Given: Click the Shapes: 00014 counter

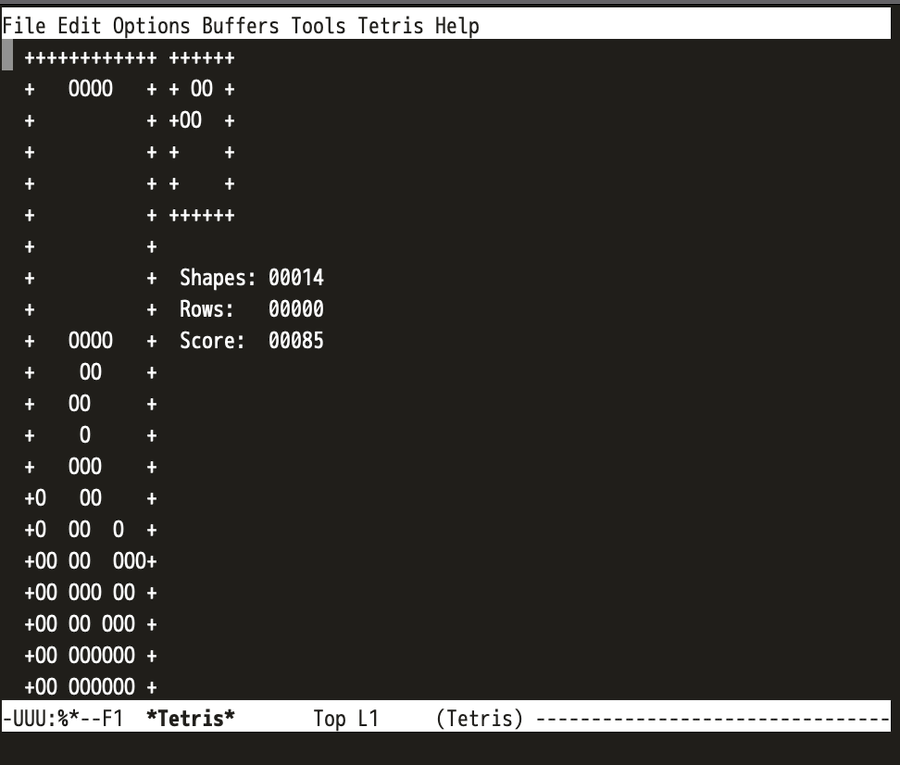Looking at the screenshot, I should pyautogui.click(x=252, y=278).
